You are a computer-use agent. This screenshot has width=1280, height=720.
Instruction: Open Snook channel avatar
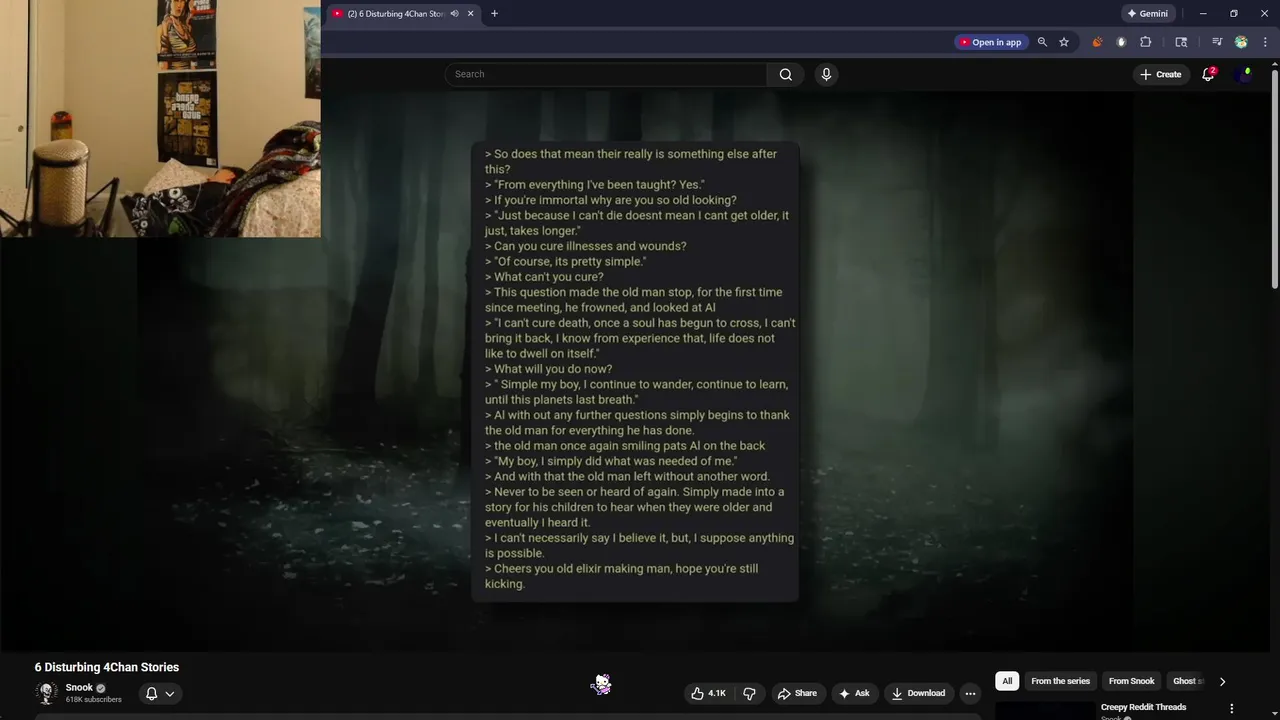[x=46, y=693]
